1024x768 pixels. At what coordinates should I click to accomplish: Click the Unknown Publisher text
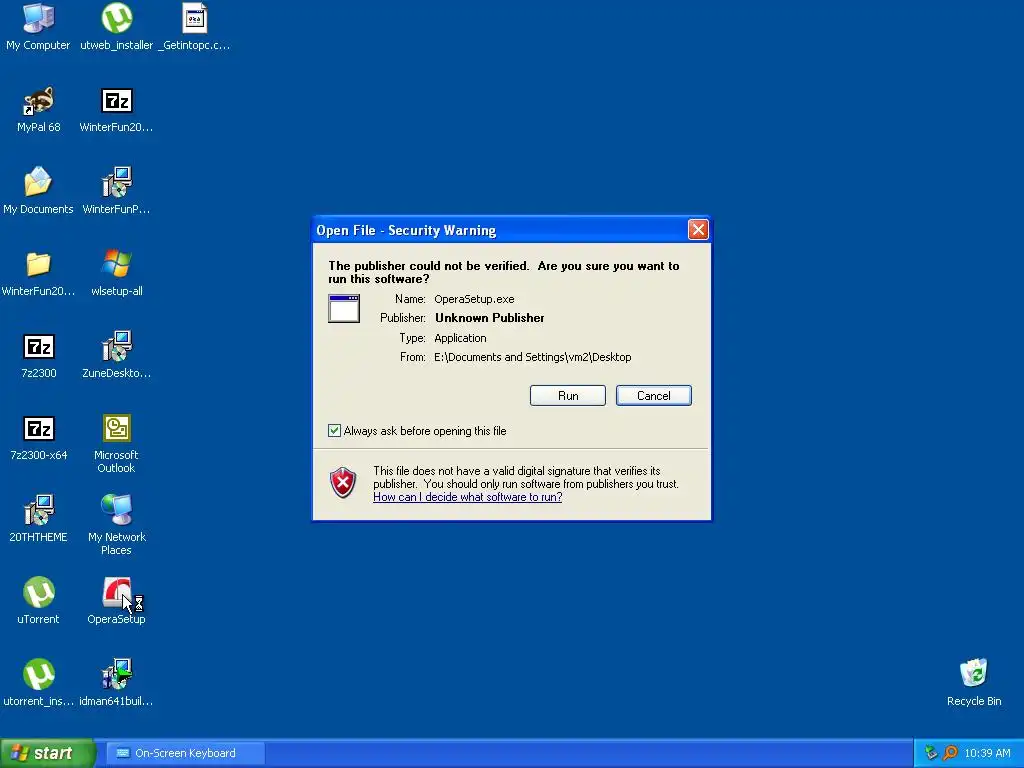(490, 318)
